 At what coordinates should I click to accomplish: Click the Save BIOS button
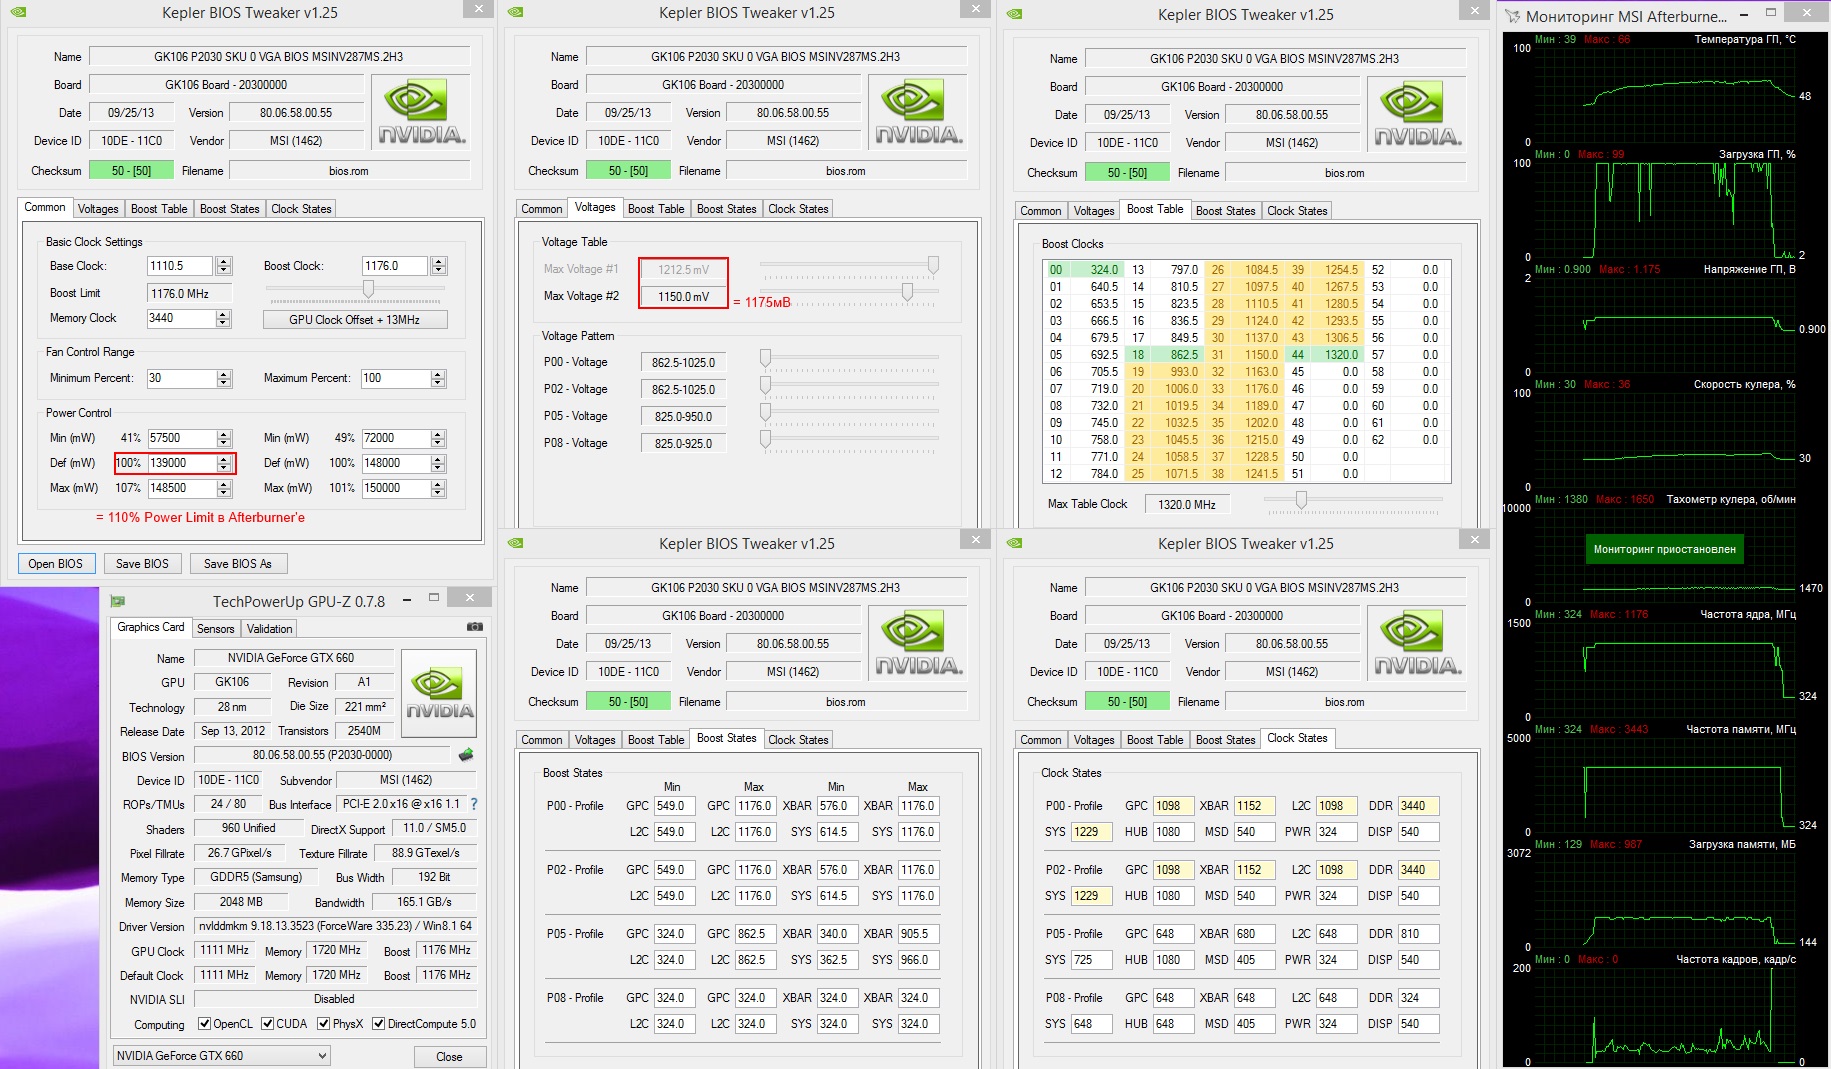[142, 564]
